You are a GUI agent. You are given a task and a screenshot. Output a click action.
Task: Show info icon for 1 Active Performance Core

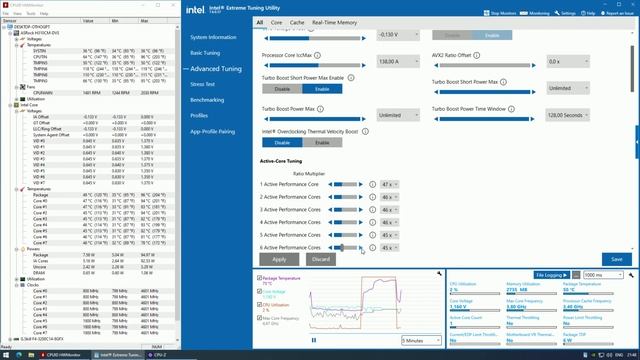tap(372, 184)
